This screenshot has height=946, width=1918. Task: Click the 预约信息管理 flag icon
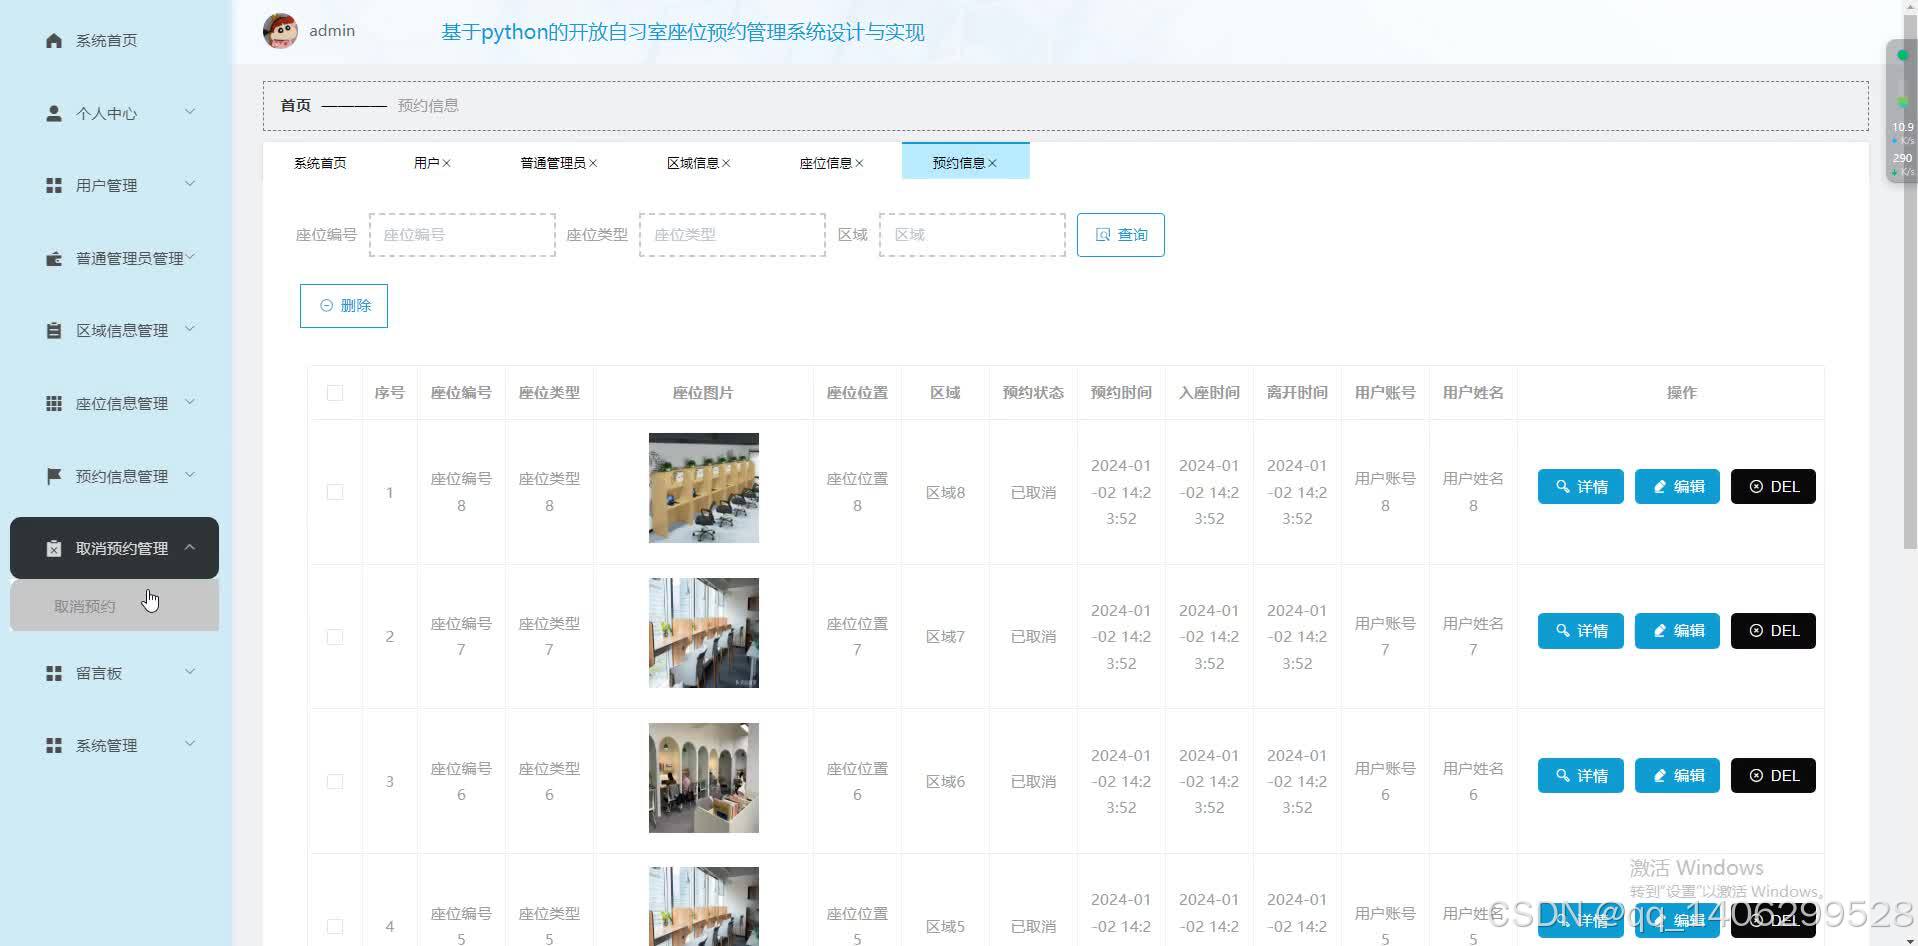pos(54,476)
